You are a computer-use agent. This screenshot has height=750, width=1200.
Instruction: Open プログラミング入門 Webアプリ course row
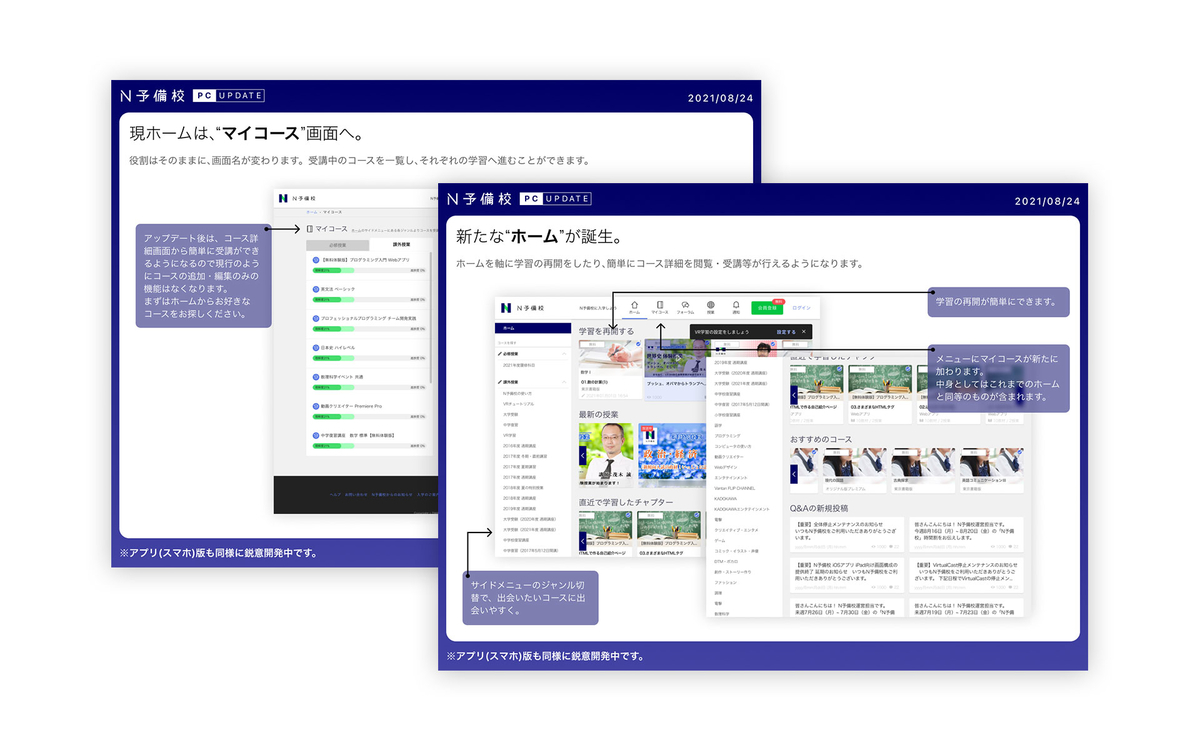tap(368, 265)
